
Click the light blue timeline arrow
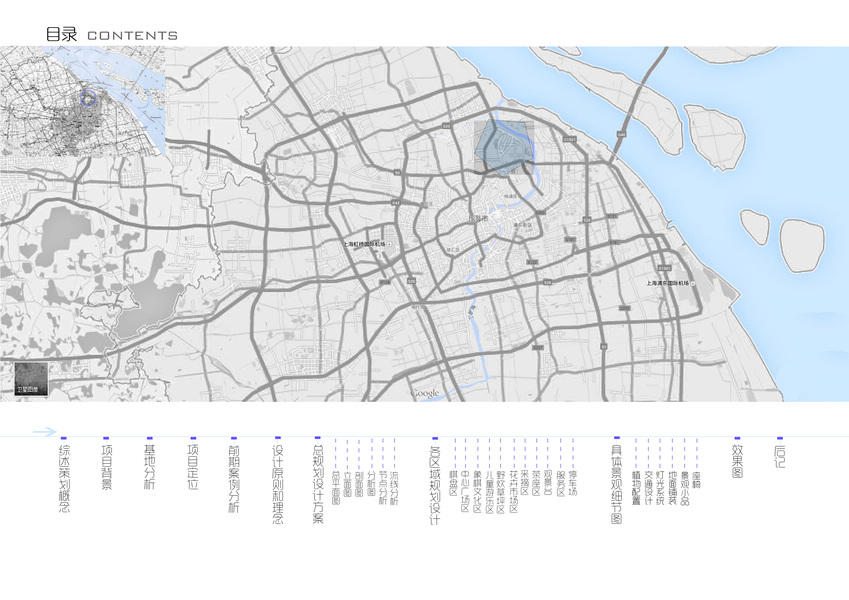pos(44,432)
